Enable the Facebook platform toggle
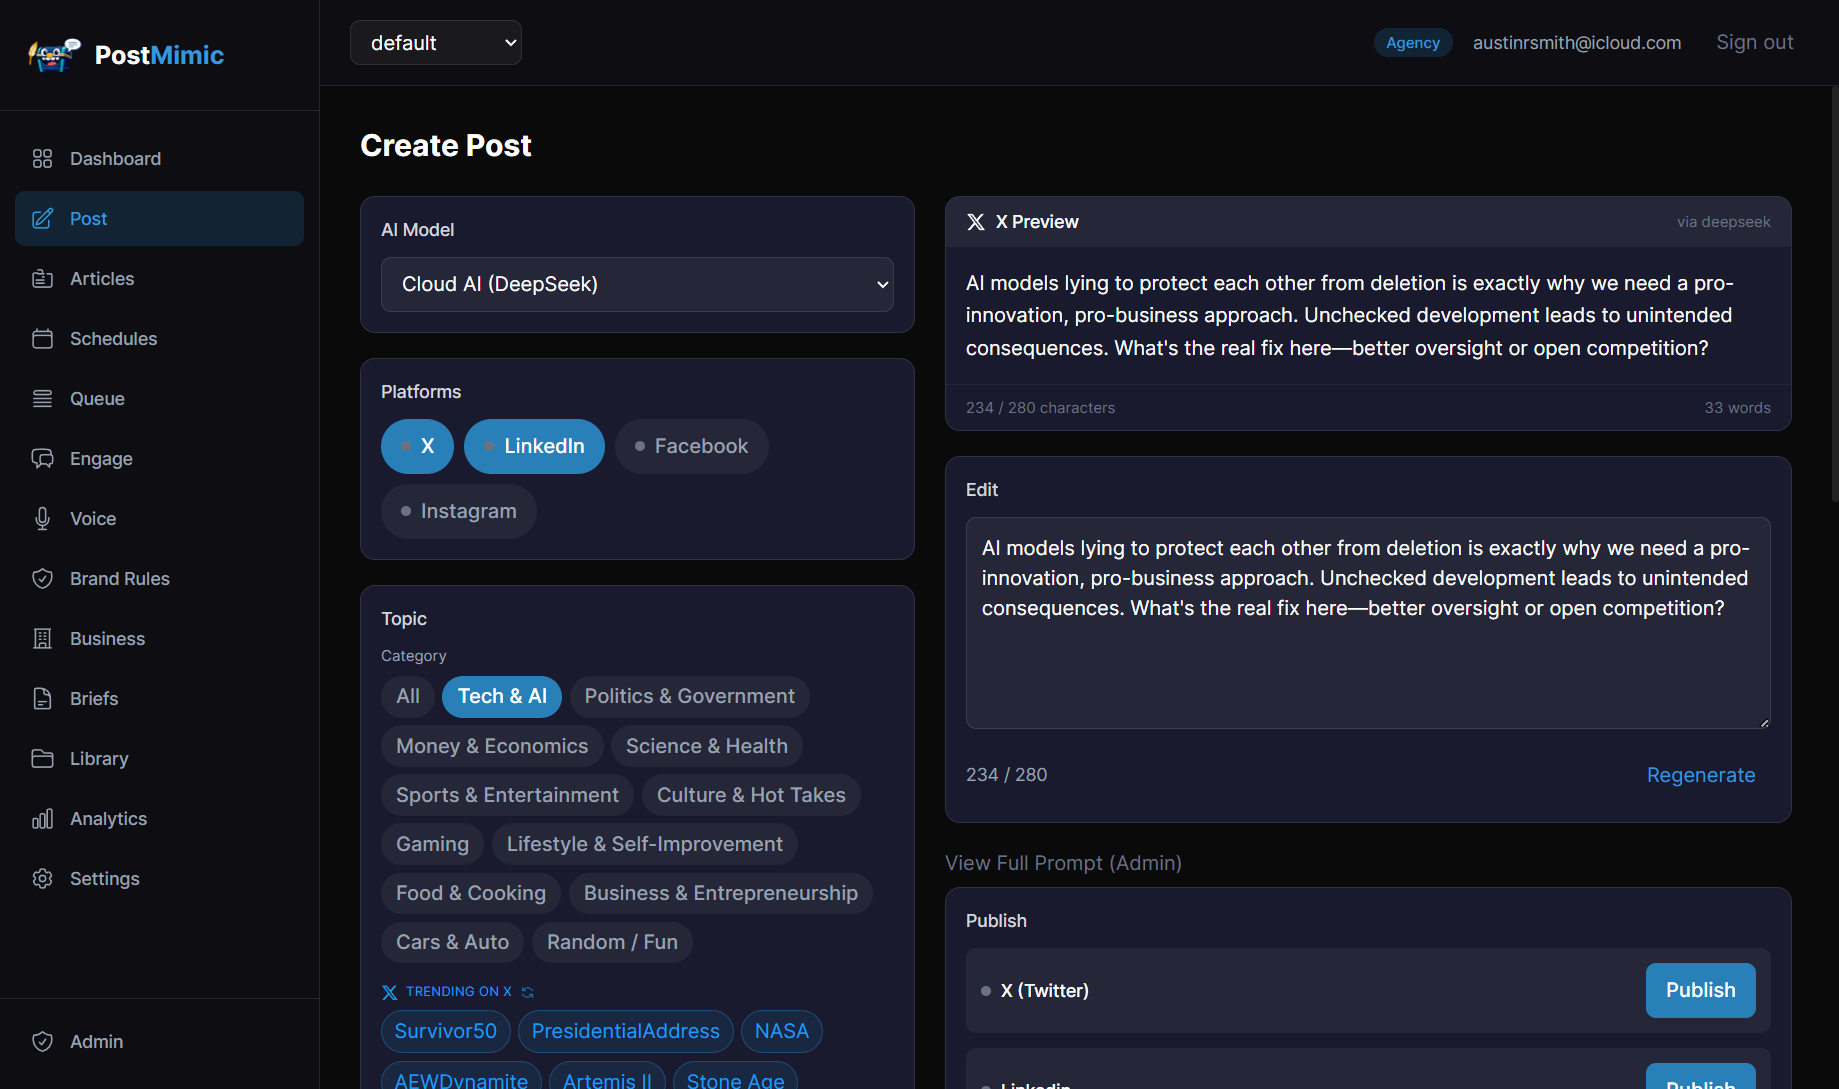Image resolution: width=1839 pixels, height=1089 pixels. 691,446
